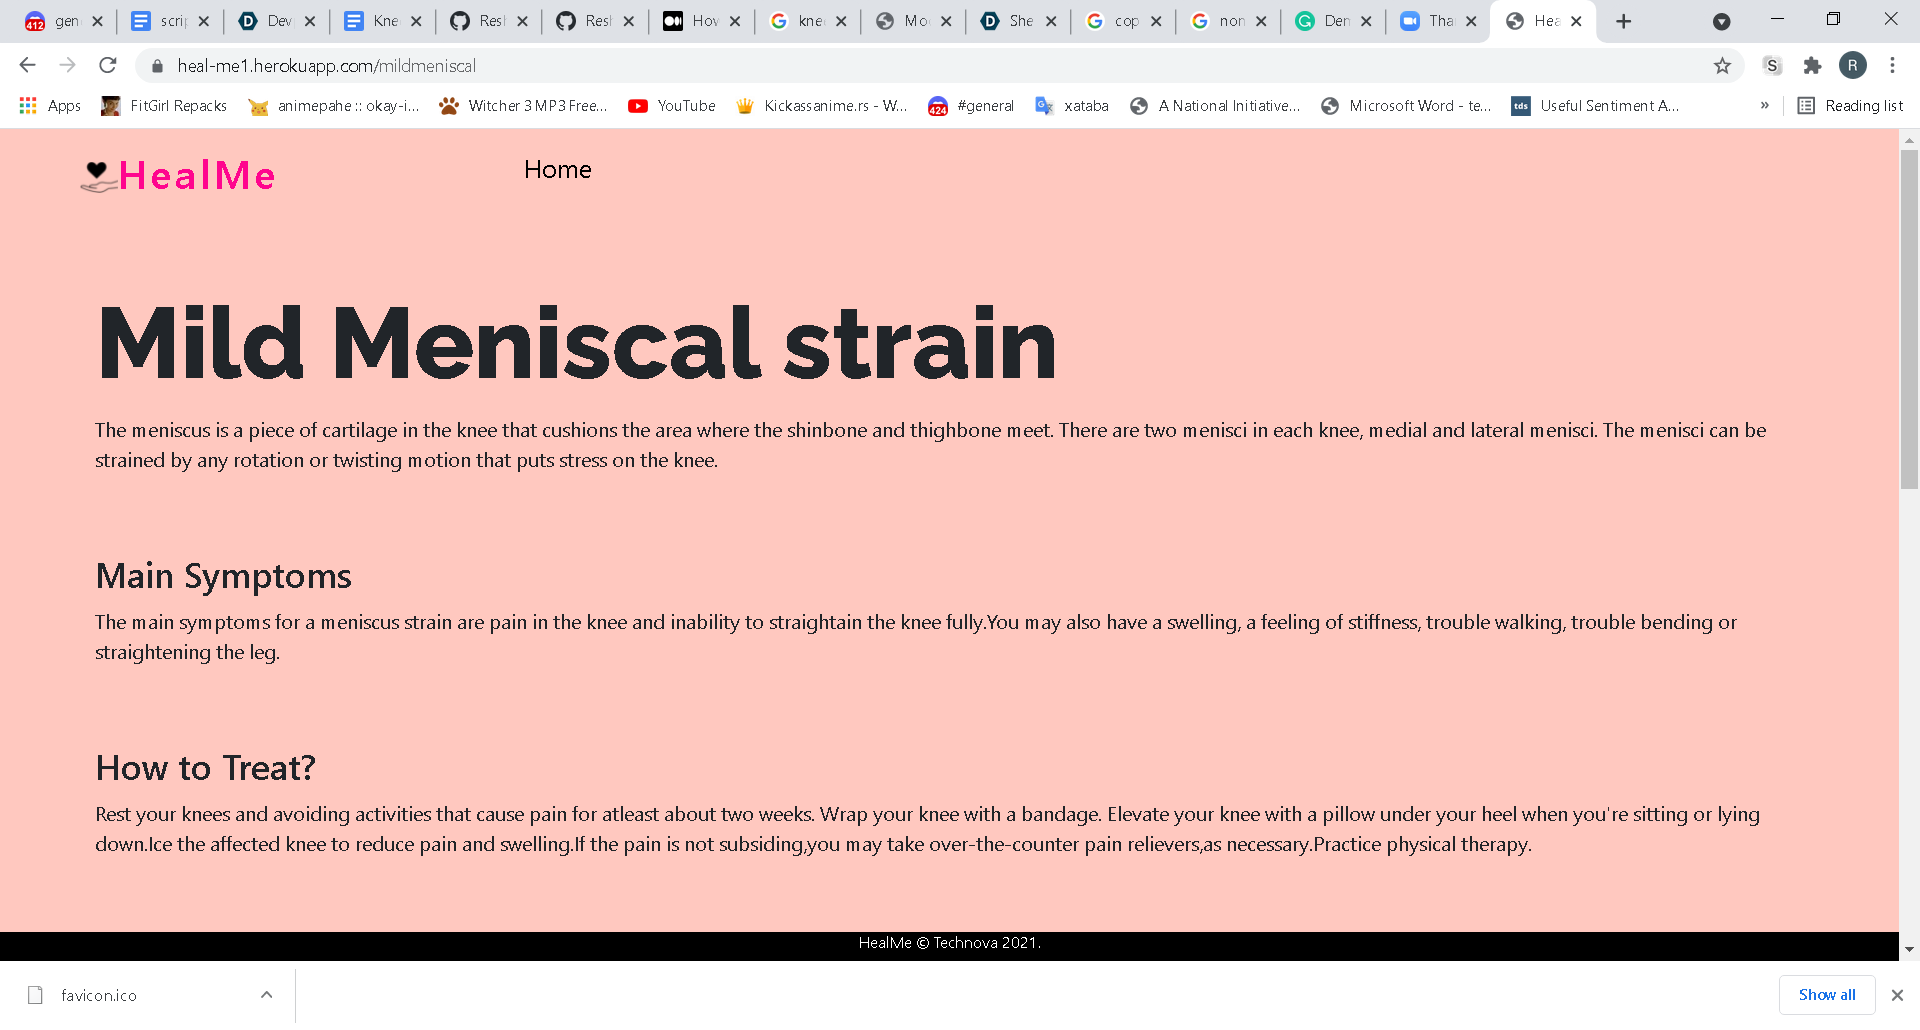Viewport: 1920px width, 1030px height.
Task: Open the A National Initiative bookmark
Action: pyautogui.click(x=1215, y=106)
